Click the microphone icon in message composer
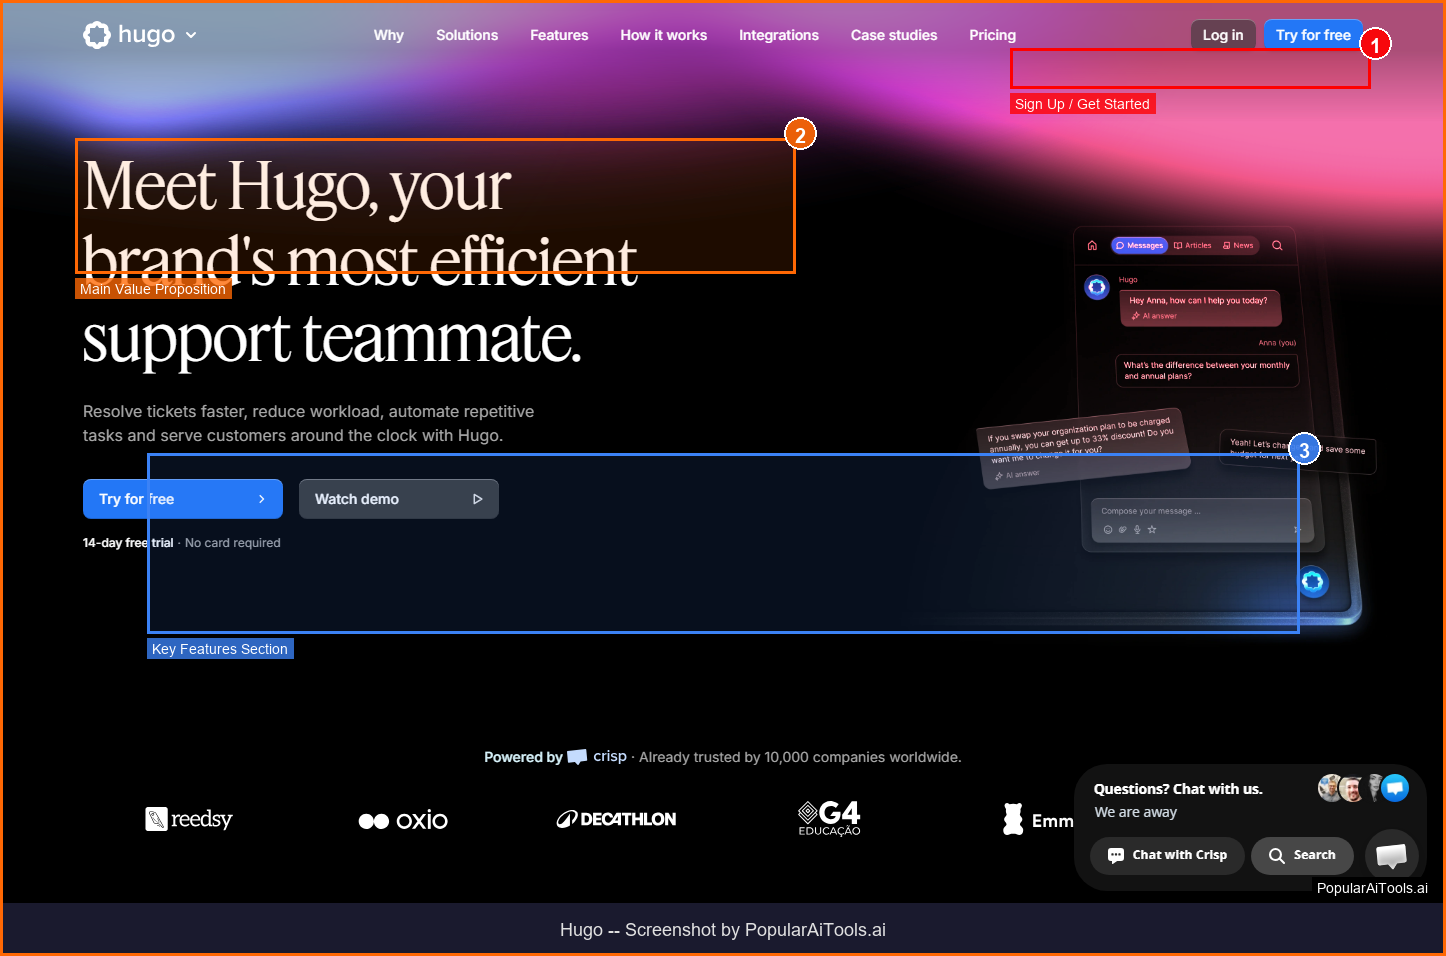 [x=1137, y=530]
